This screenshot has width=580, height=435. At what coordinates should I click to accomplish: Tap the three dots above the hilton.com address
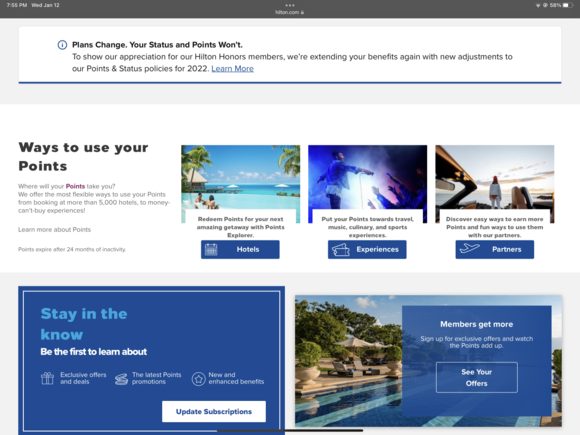(x=290, y=5)
